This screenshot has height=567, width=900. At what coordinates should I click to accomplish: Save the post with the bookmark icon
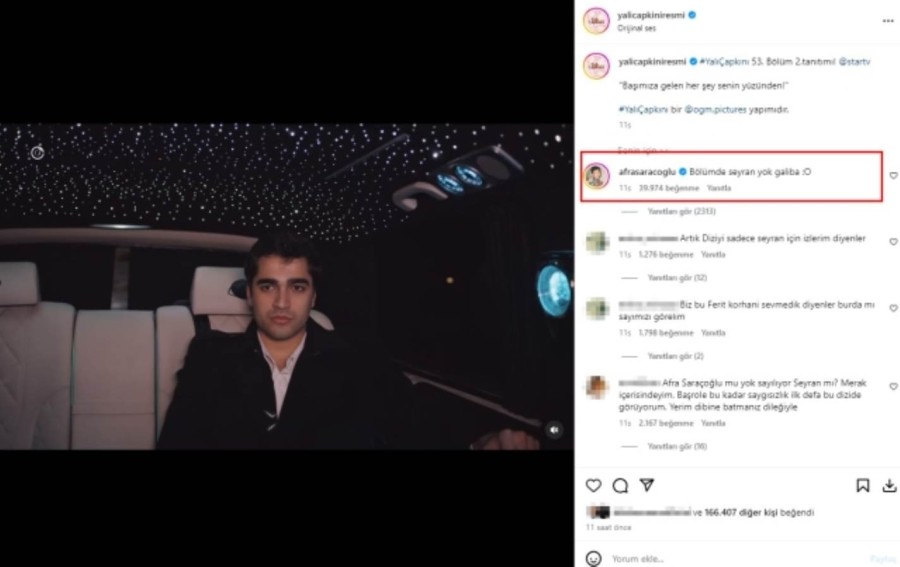[862, 486]
